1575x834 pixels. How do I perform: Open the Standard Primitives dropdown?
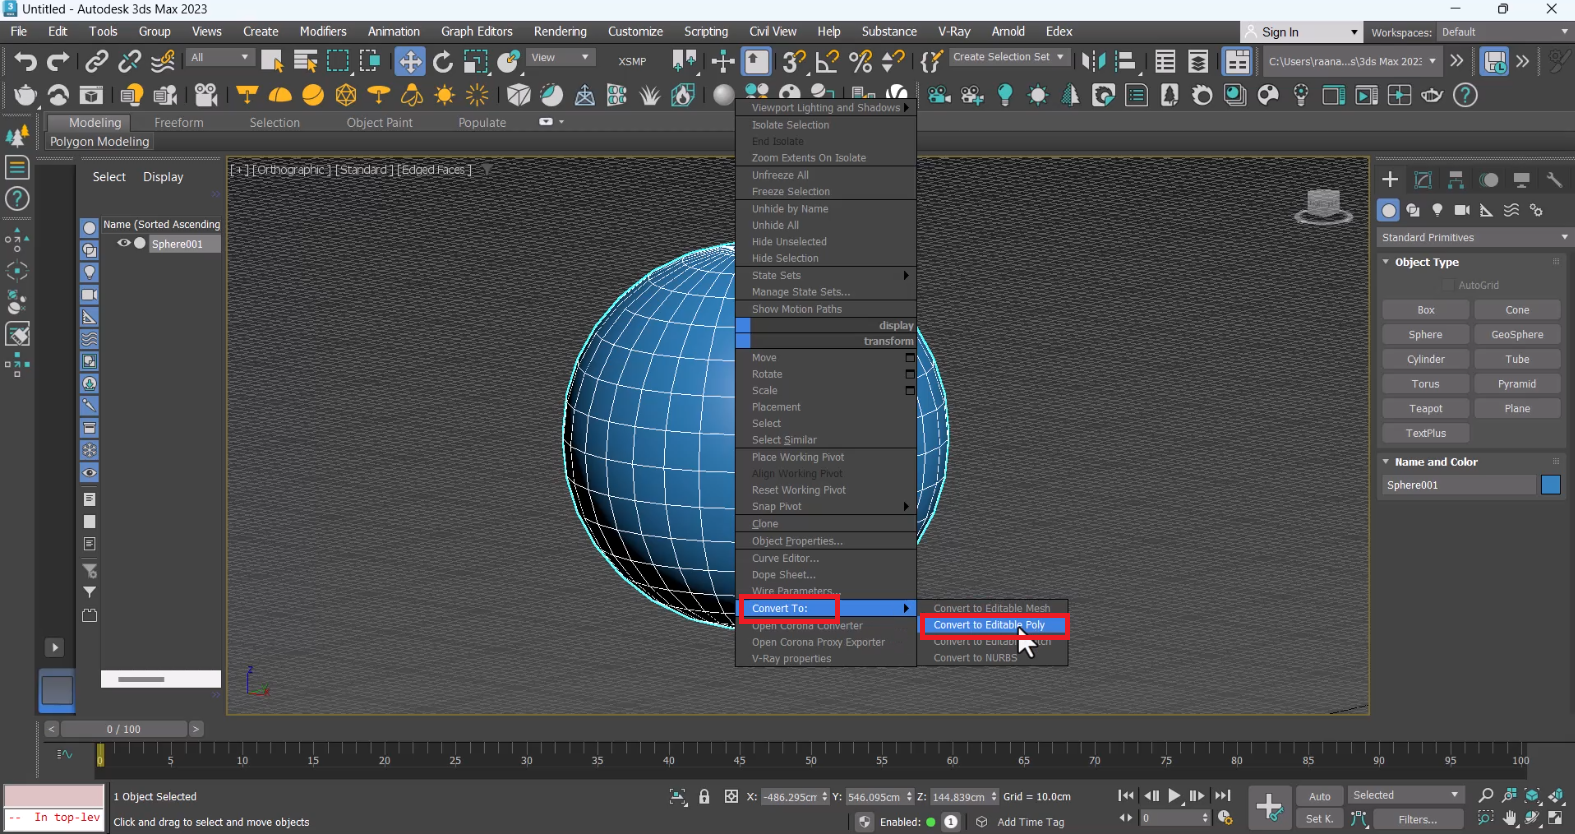point(1472,238)
